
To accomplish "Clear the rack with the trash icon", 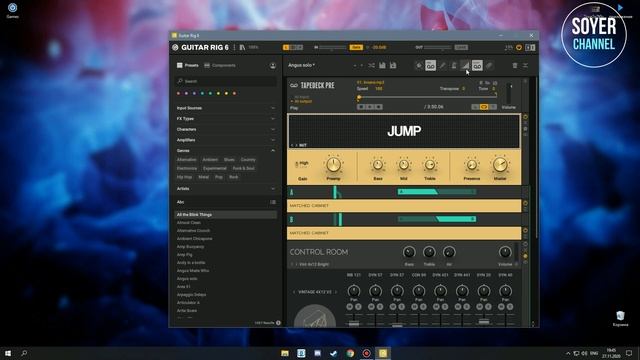I will tap(515, 65).
